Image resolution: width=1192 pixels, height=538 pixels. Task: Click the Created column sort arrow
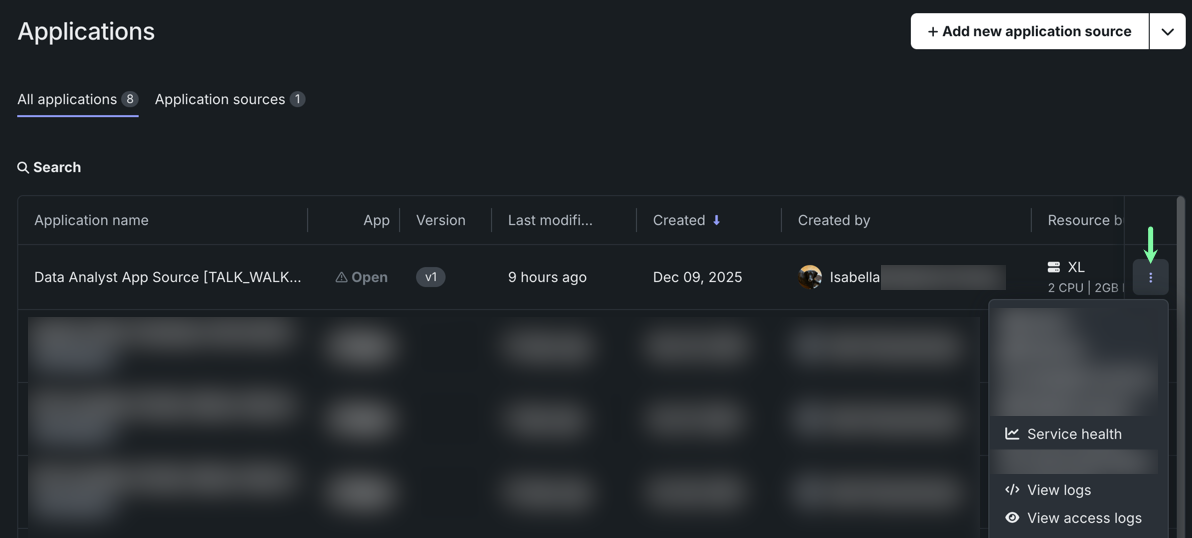pyautogui.click(x=716, y=221)
